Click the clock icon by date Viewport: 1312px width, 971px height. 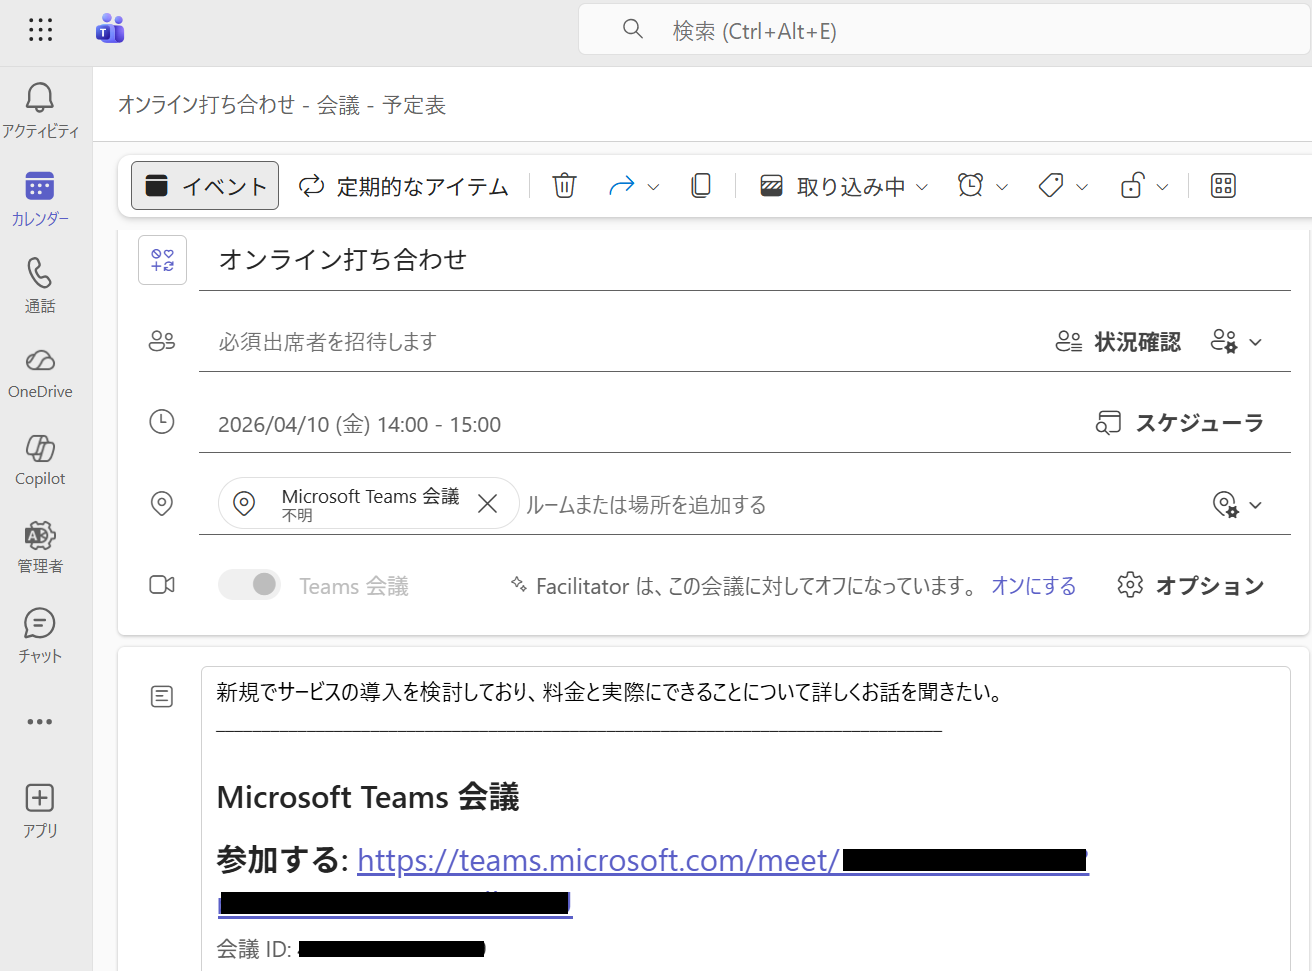pos(162,422)
